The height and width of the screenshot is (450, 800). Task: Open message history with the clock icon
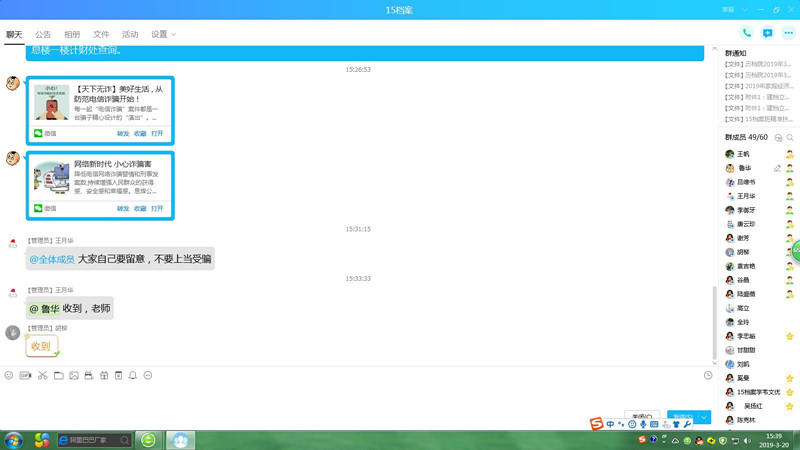708,376
